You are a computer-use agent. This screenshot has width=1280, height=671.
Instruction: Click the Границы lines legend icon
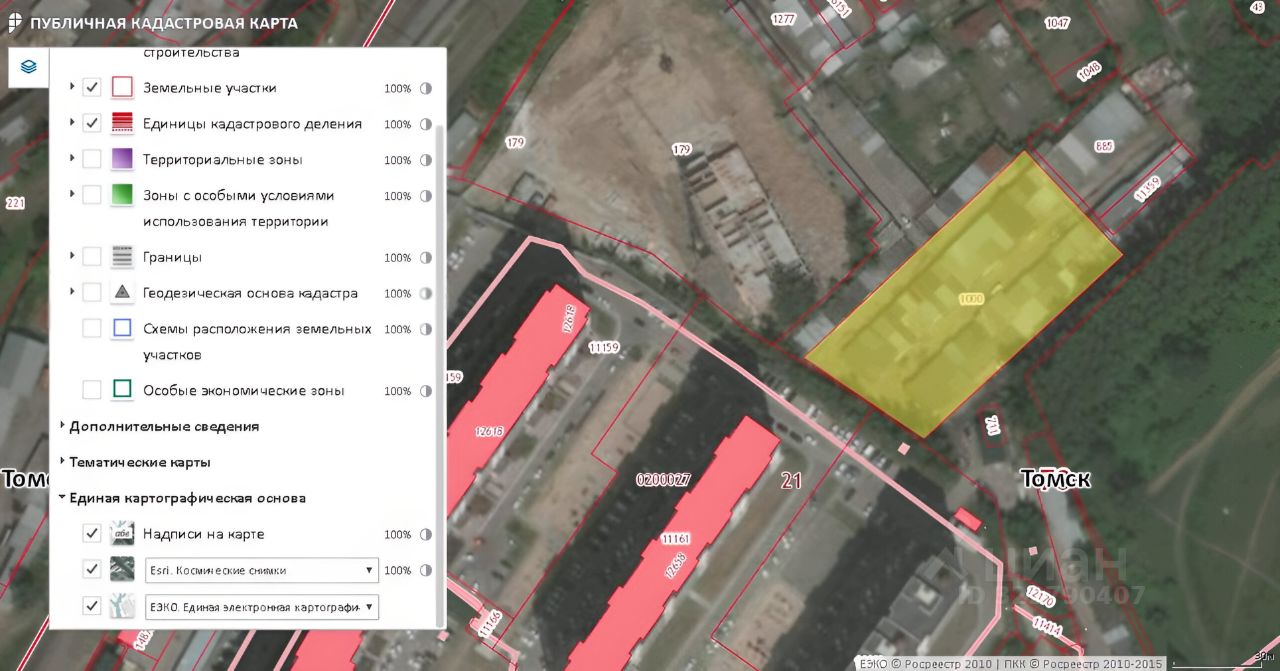tap(122, 257)
